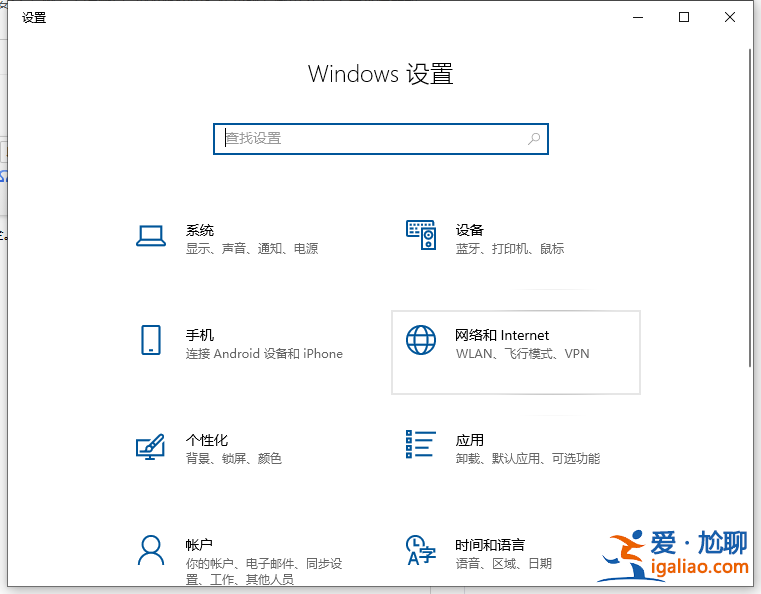Image resolution: width=761 pixels, height=594 pixels.
Task: Minimize the 设置 window
Action: [x=638, y=17]
